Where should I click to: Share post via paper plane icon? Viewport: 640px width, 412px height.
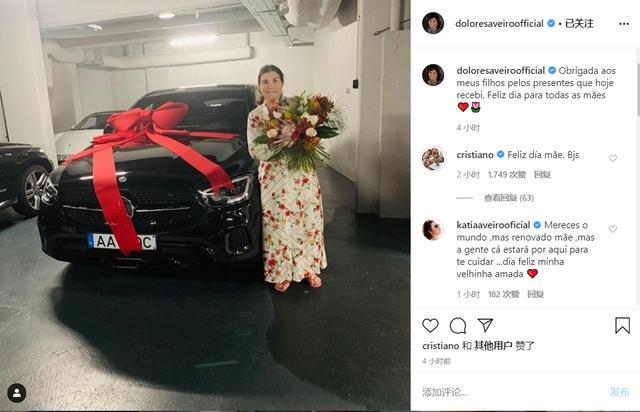[x=485, y=325]
